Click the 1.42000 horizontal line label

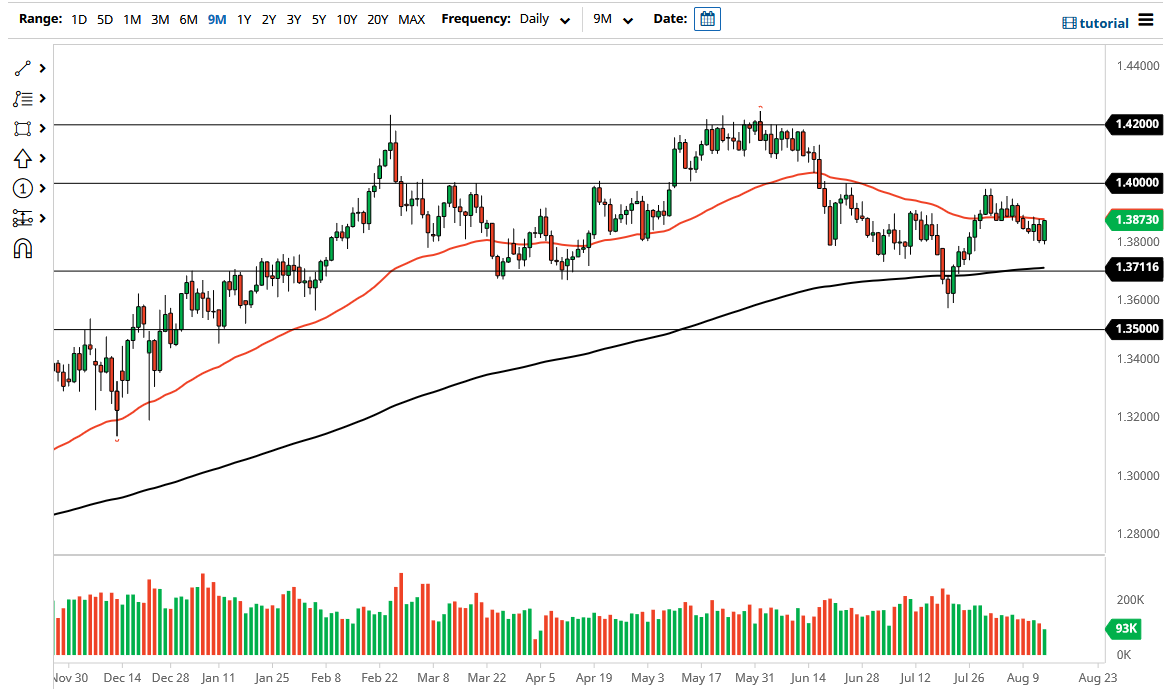(1134, 124)
